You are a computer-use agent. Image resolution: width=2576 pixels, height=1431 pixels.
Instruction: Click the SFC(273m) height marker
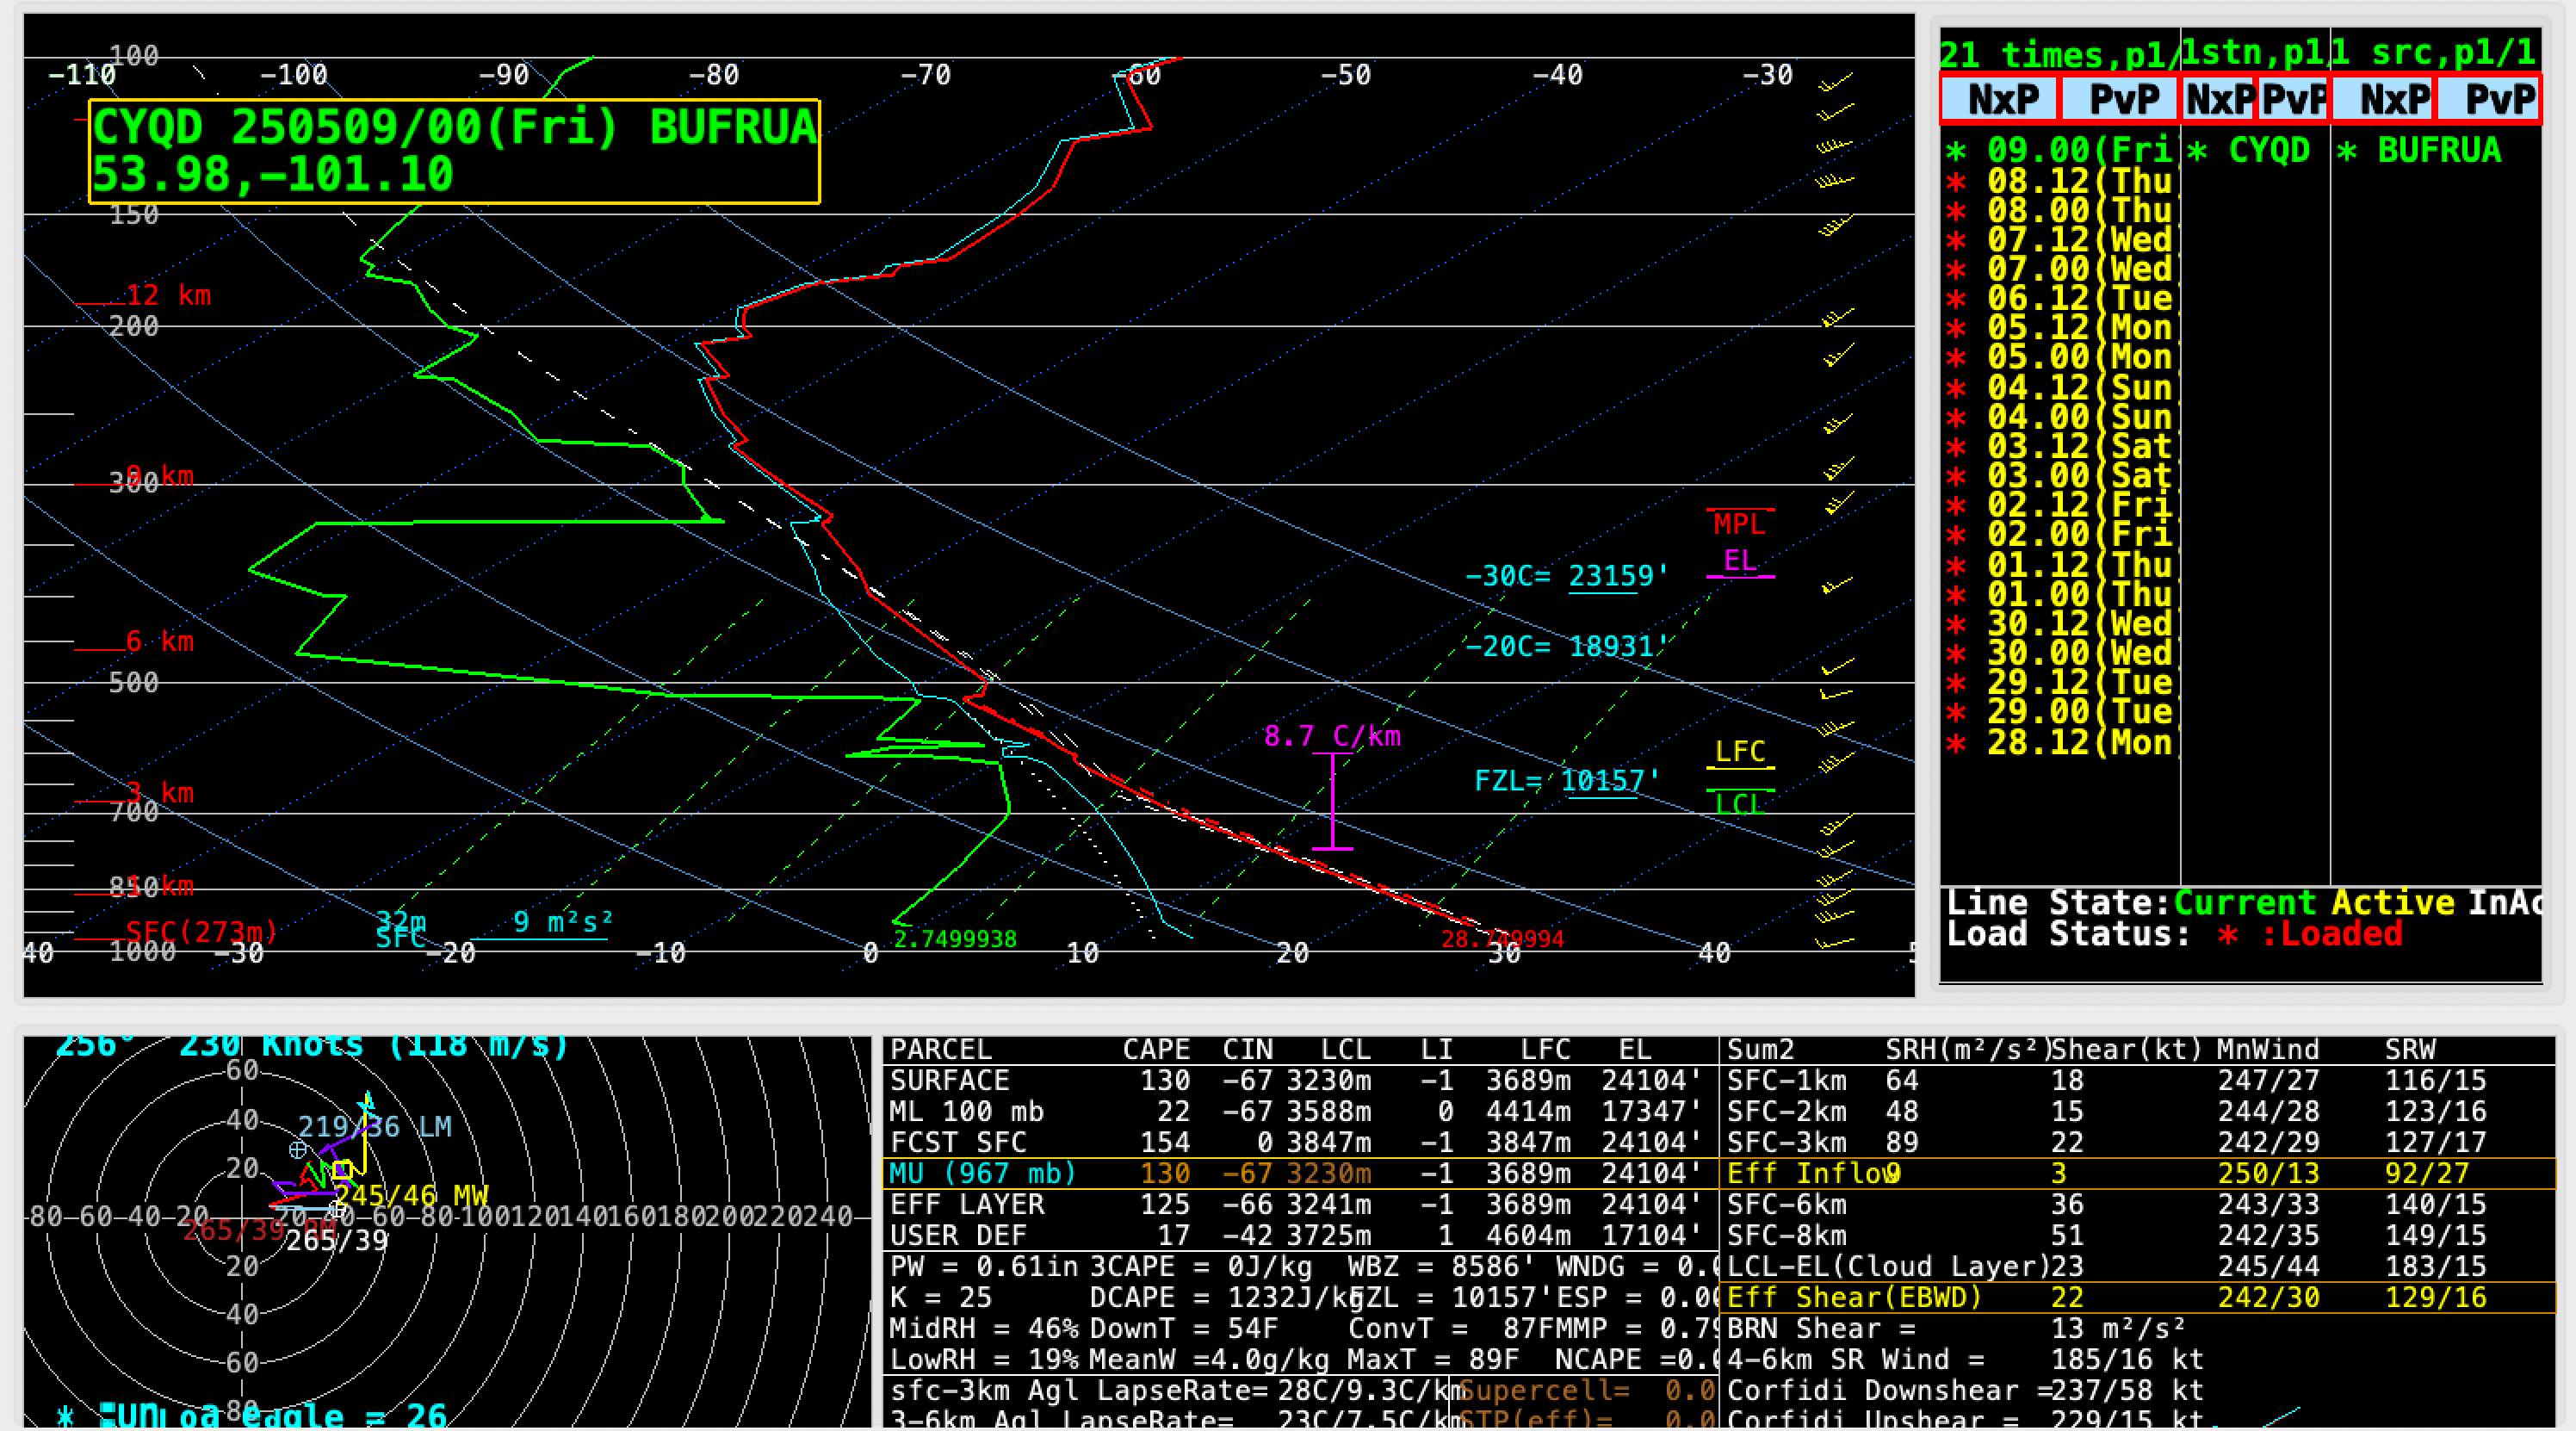[x=201, y=932]
